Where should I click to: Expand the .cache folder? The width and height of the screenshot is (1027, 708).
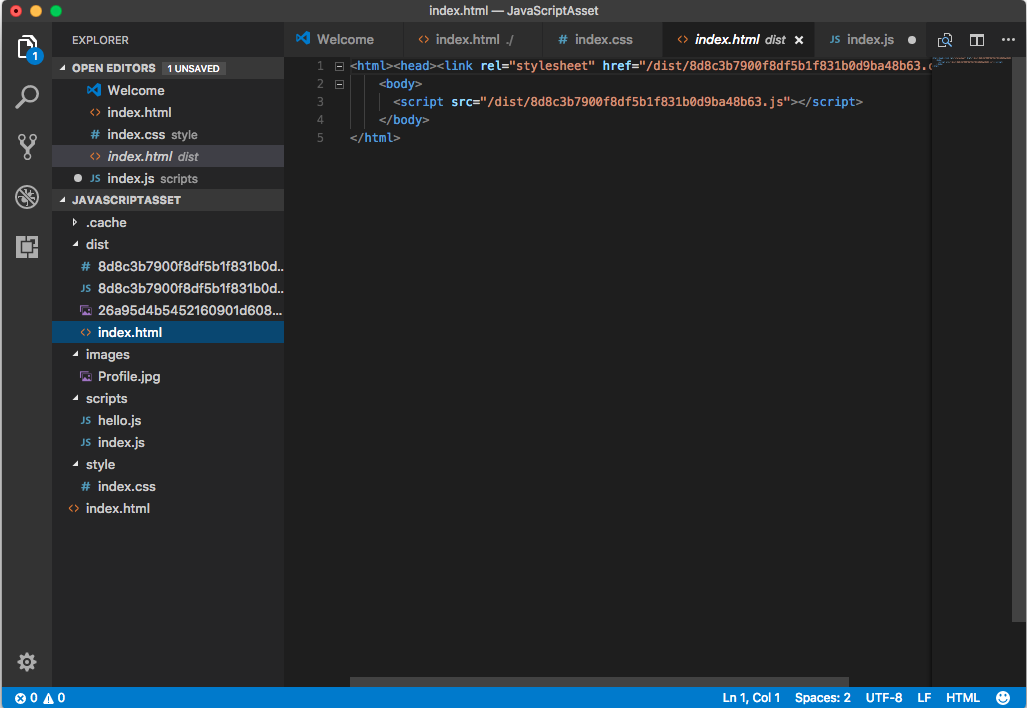[75, 222]
